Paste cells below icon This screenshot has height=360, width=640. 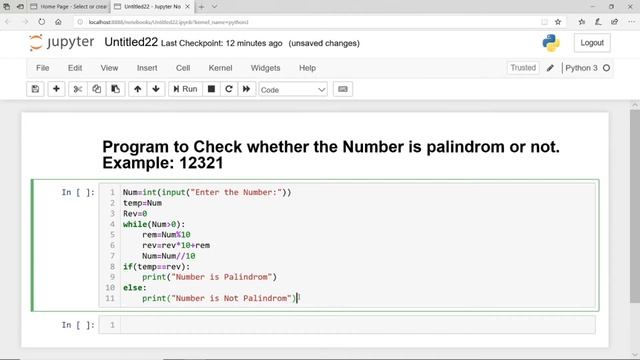coord(116,89)
